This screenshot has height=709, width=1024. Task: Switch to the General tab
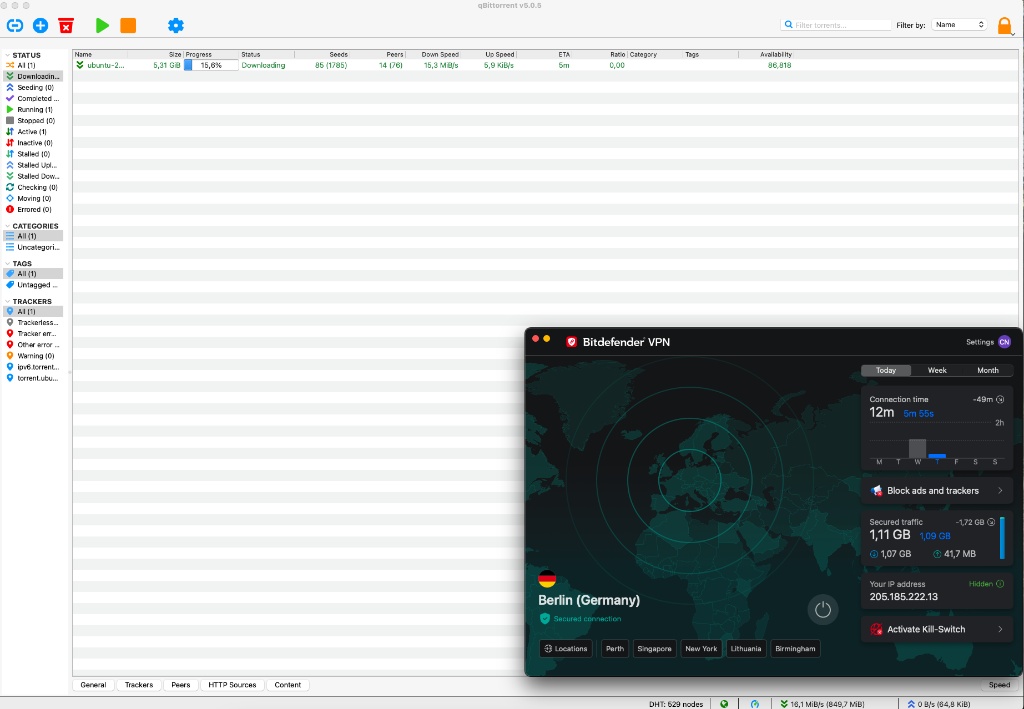[x=93, y=685]
